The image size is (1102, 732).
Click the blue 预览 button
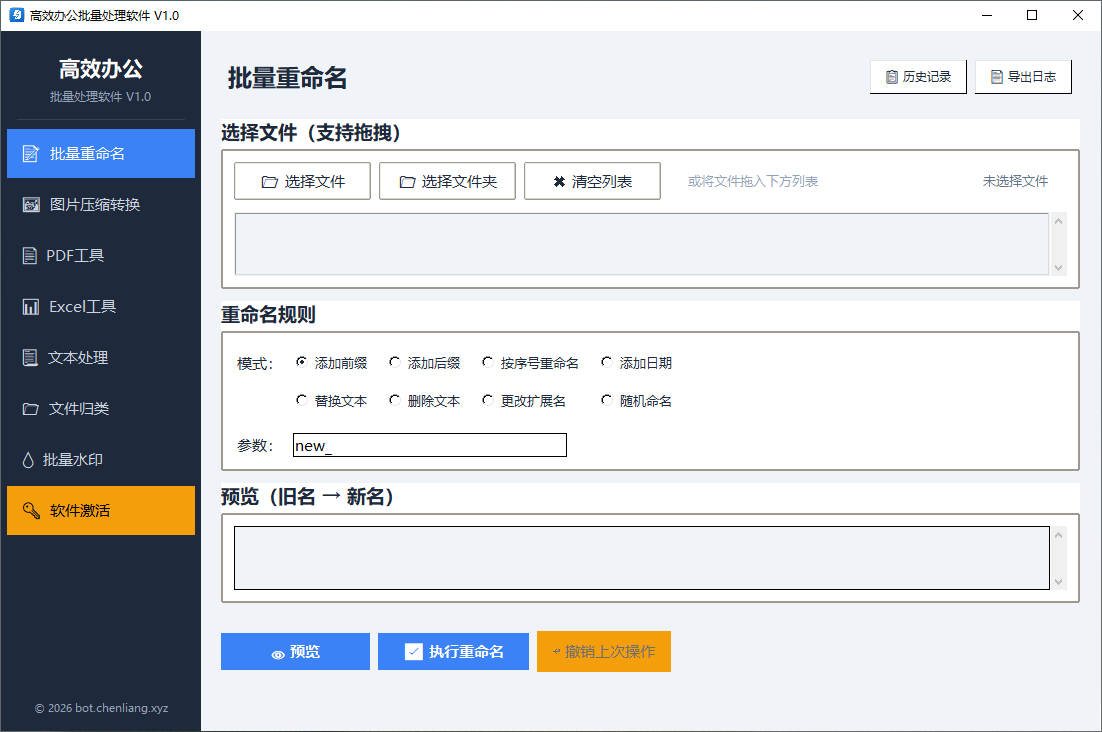295,652
